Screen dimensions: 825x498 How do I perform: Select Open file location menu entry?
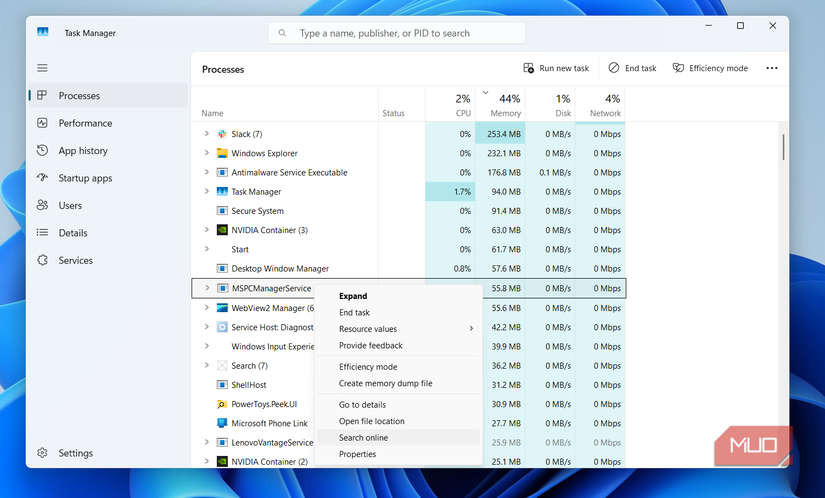(398, 421)
